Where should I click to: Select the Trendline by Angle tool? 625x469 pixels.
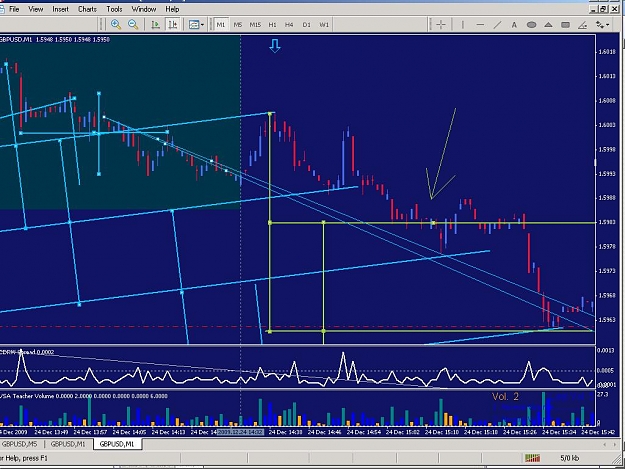[x=582, y=25]
